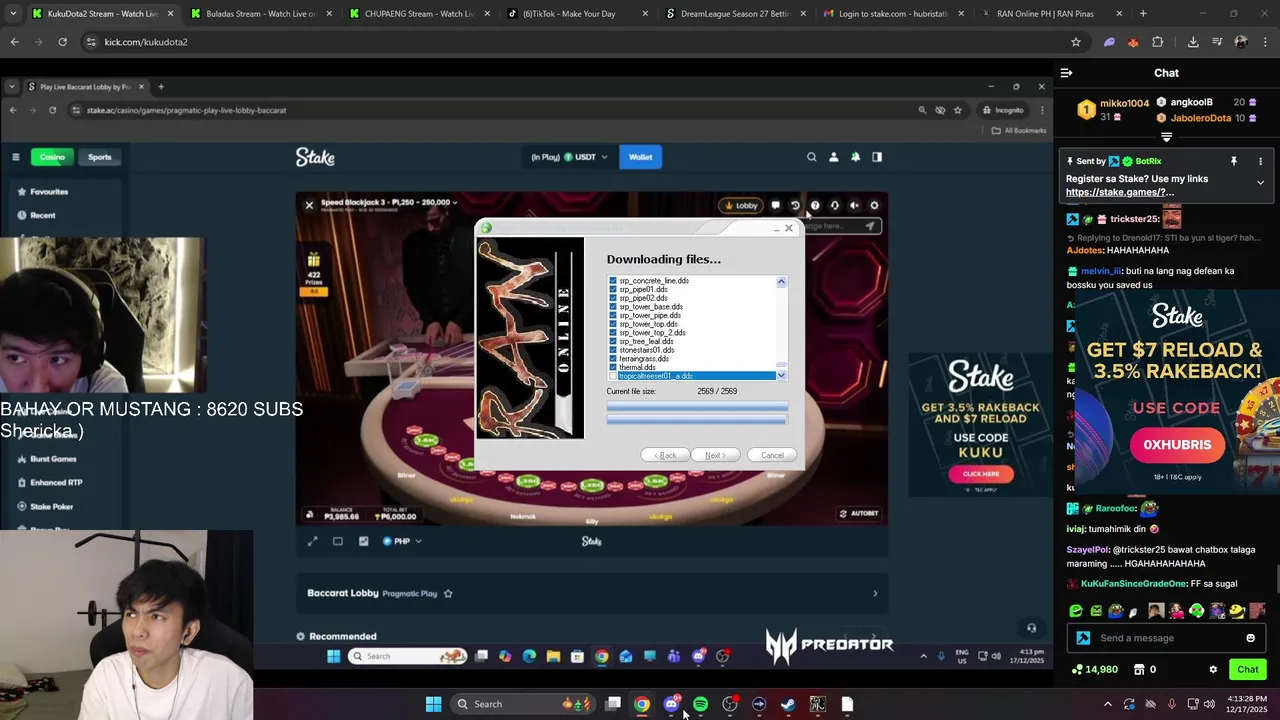The height and width of the screenshot is (720, 1280).
Task: Open the Lobby button in blackjack
Action: pyautogui.click(x=741, y=205)
